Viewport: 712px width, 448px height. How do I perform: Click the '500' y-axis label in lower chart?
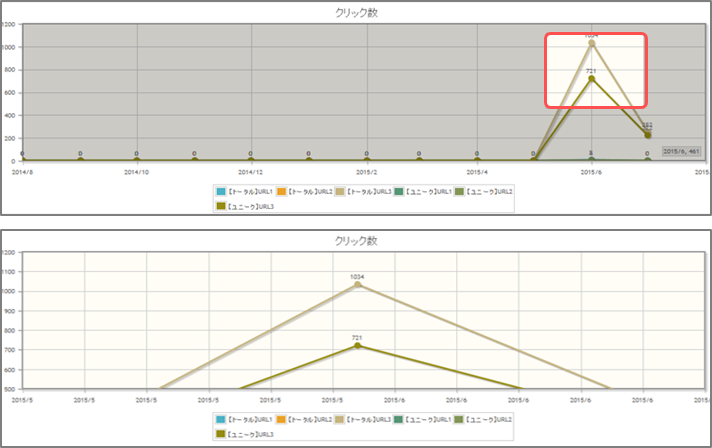pyautogui.click(x=10, y=389)
